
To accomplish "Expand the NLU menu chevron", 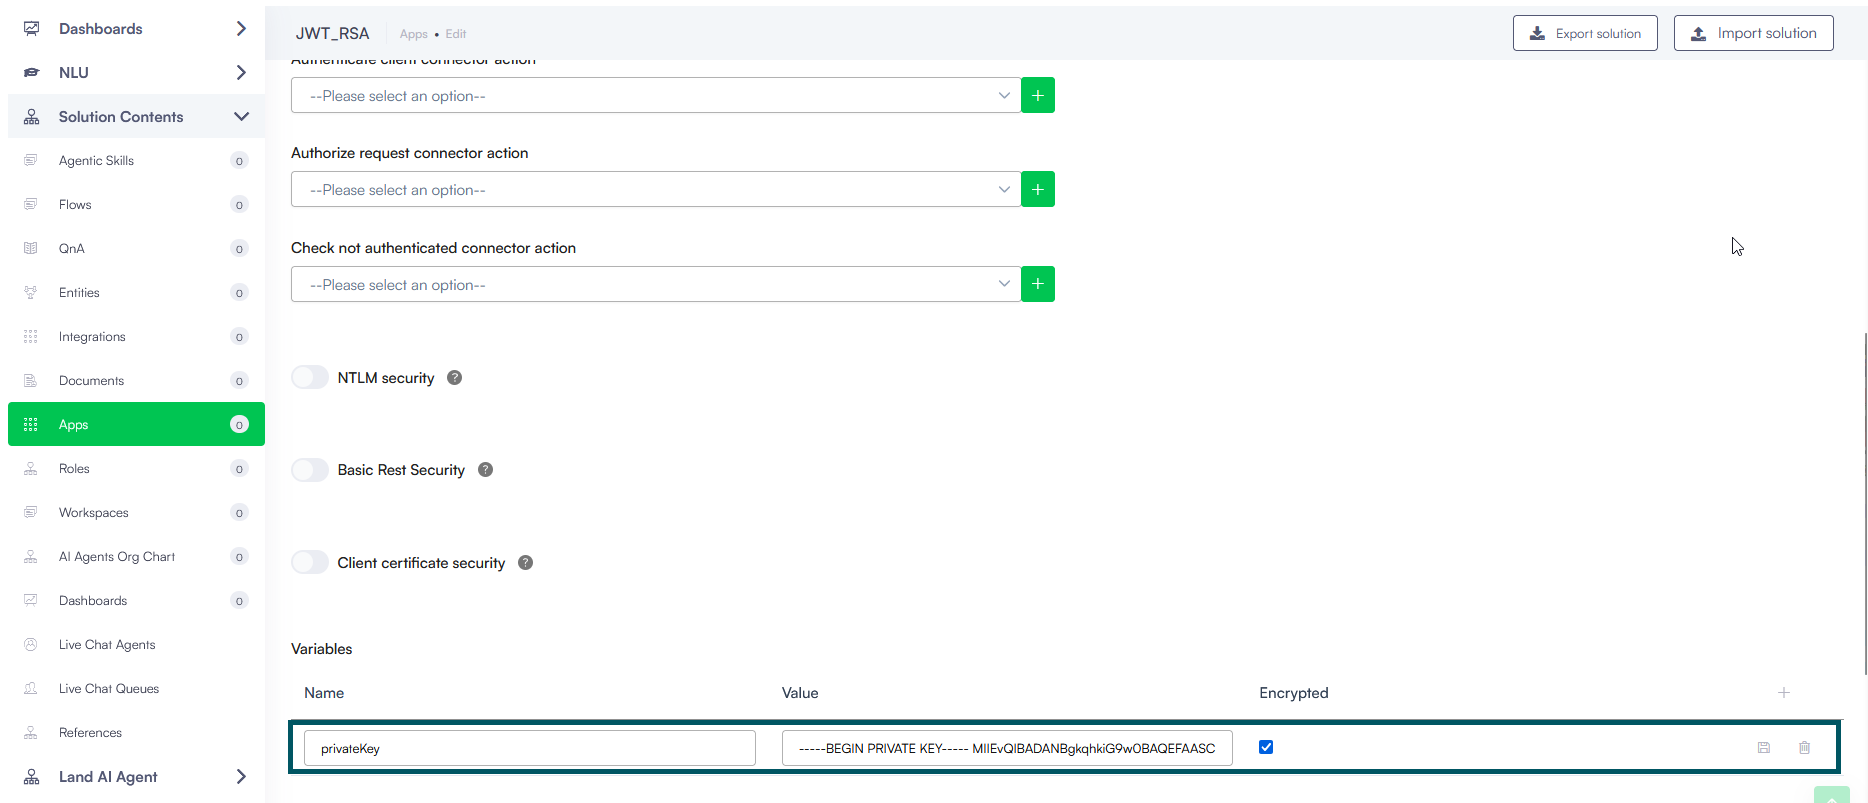I will point(241,72).
